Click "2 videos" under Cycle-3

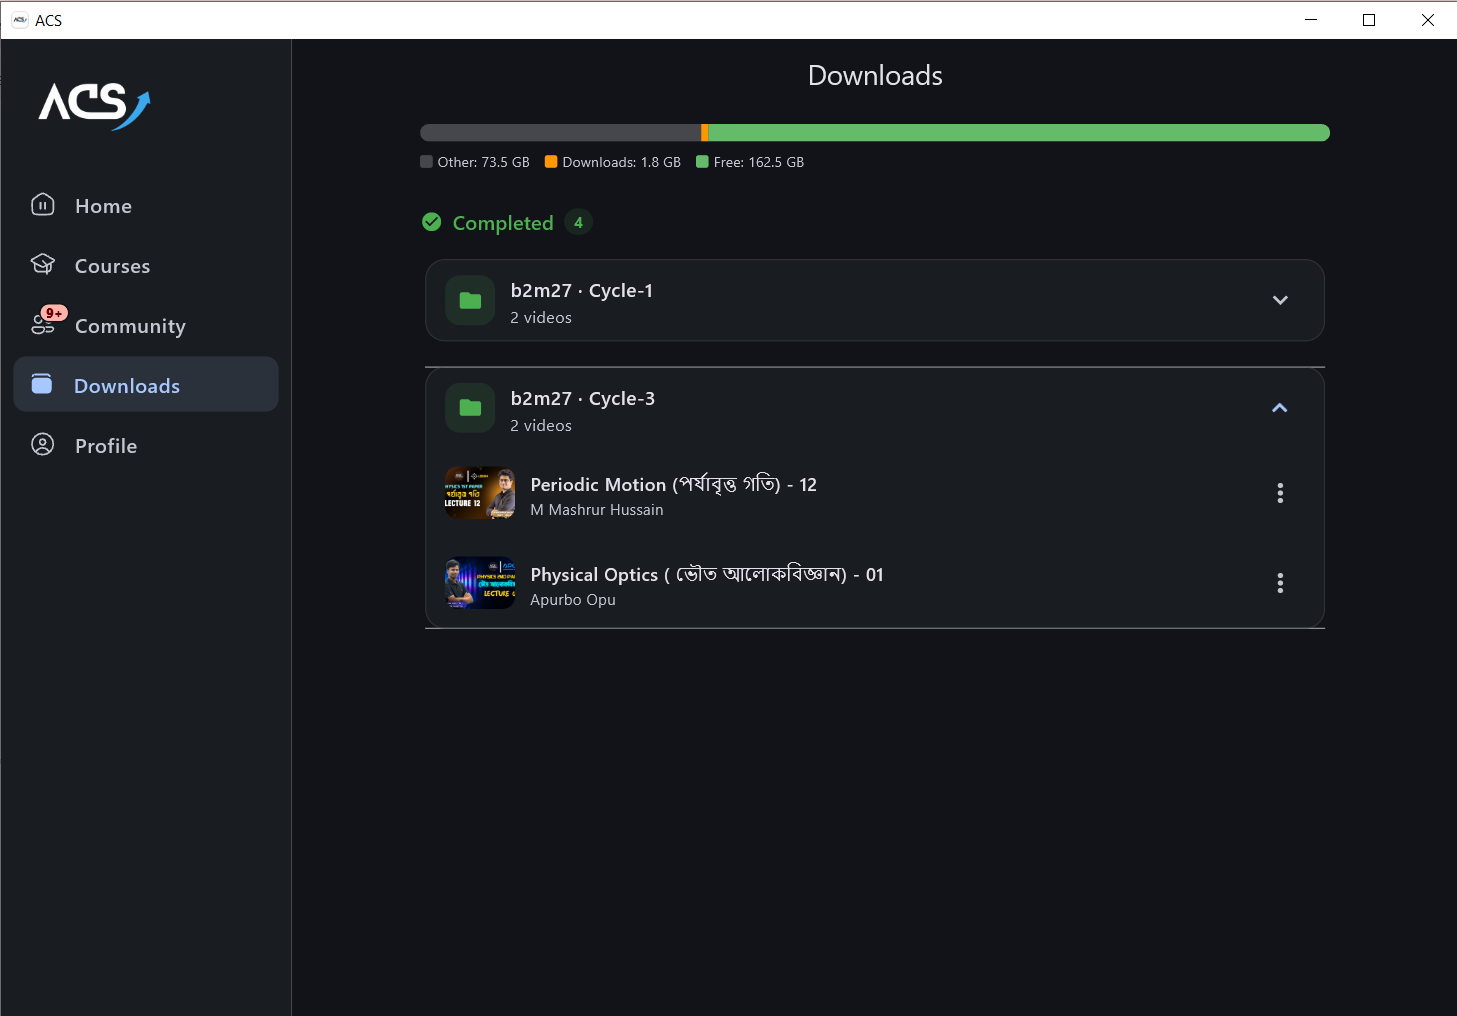click(x=541, y=426)
